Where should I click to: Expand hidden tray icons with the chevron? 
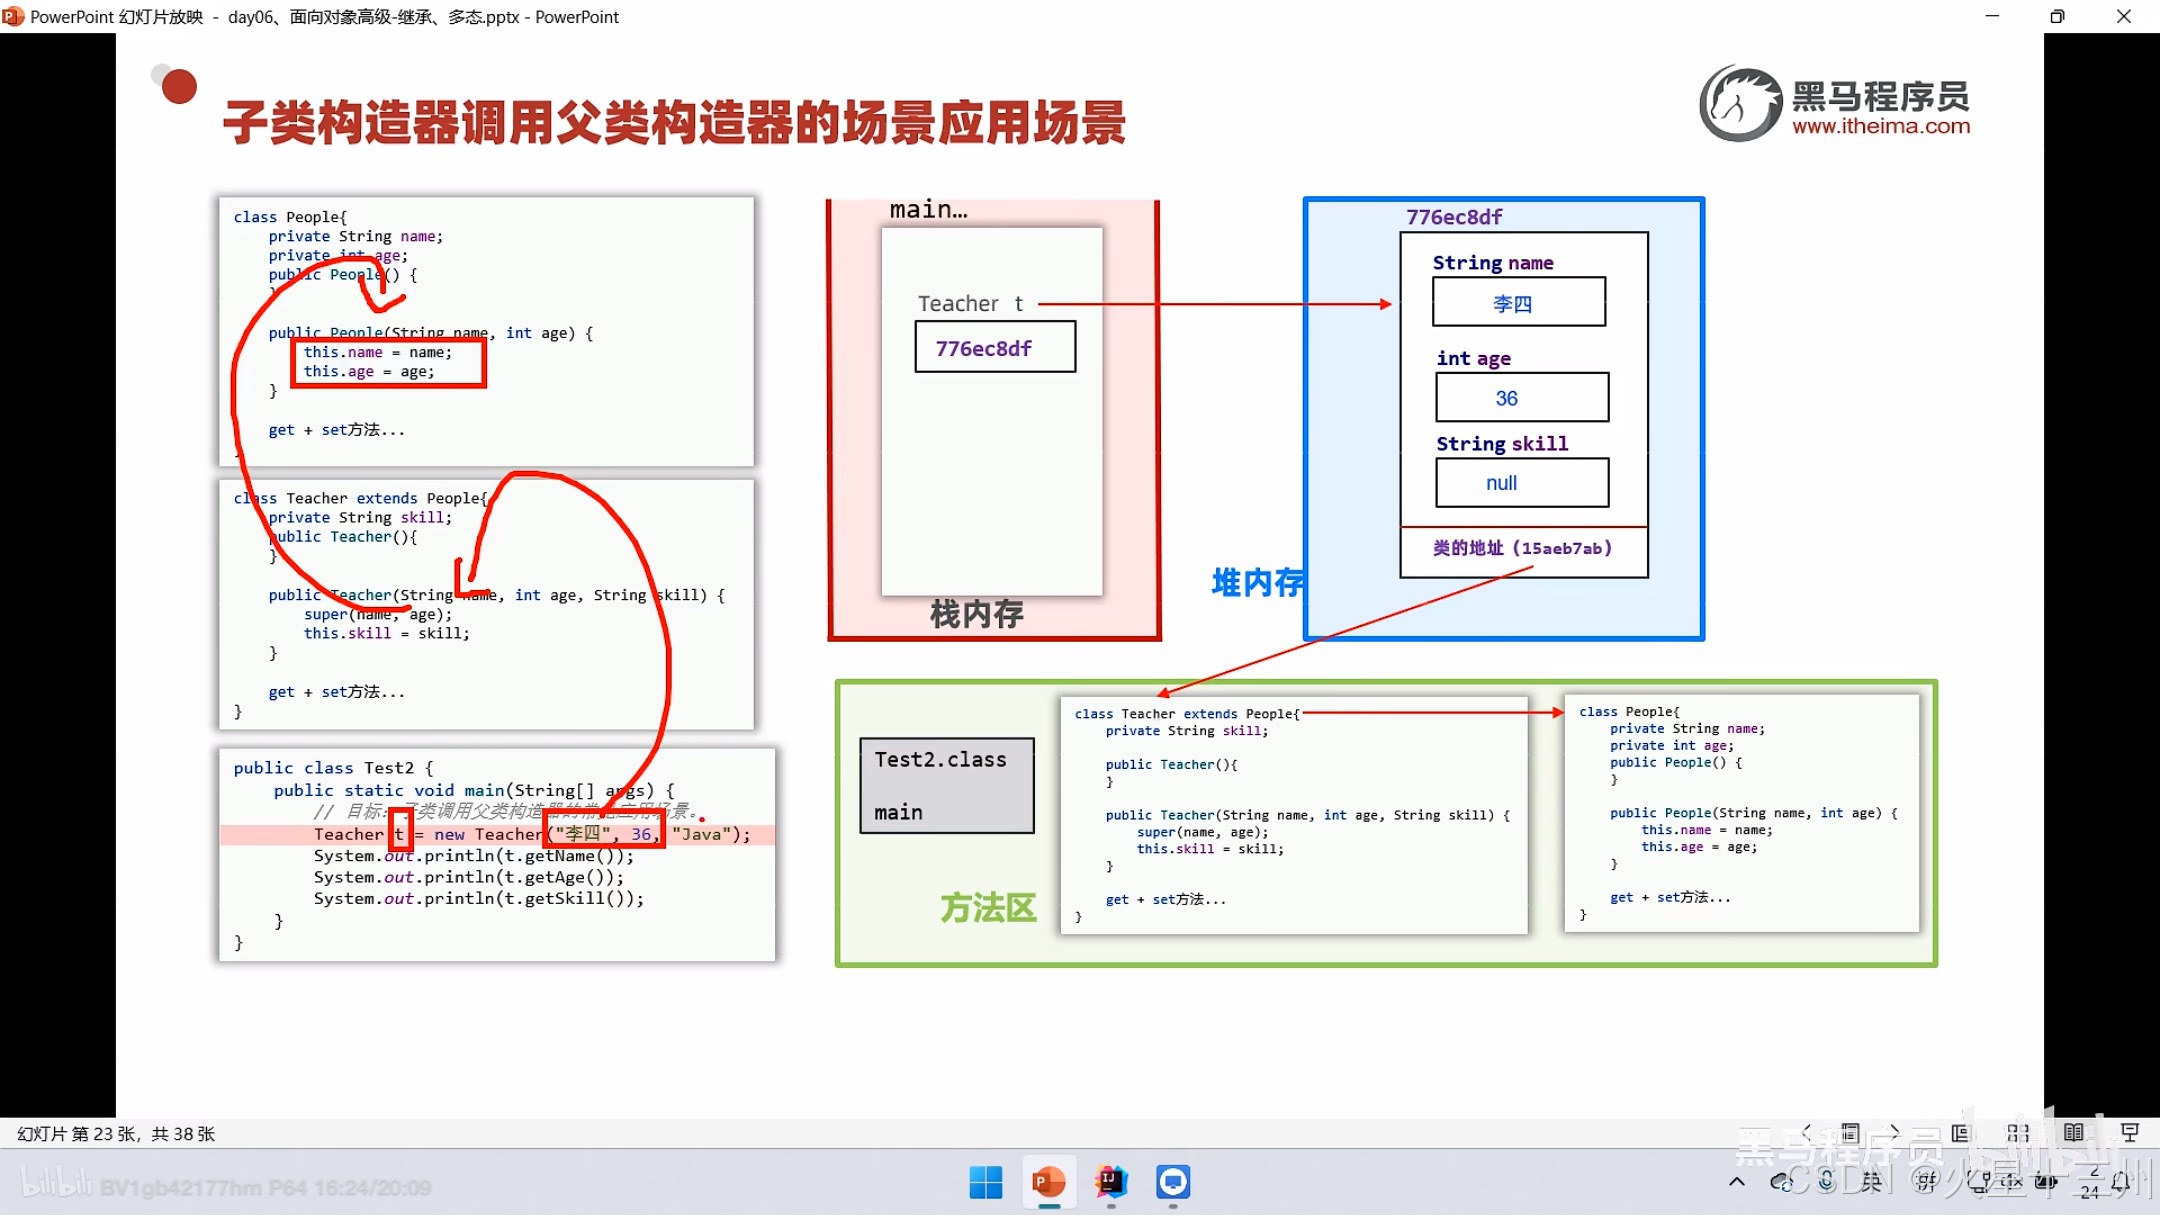[1737, 1183]
